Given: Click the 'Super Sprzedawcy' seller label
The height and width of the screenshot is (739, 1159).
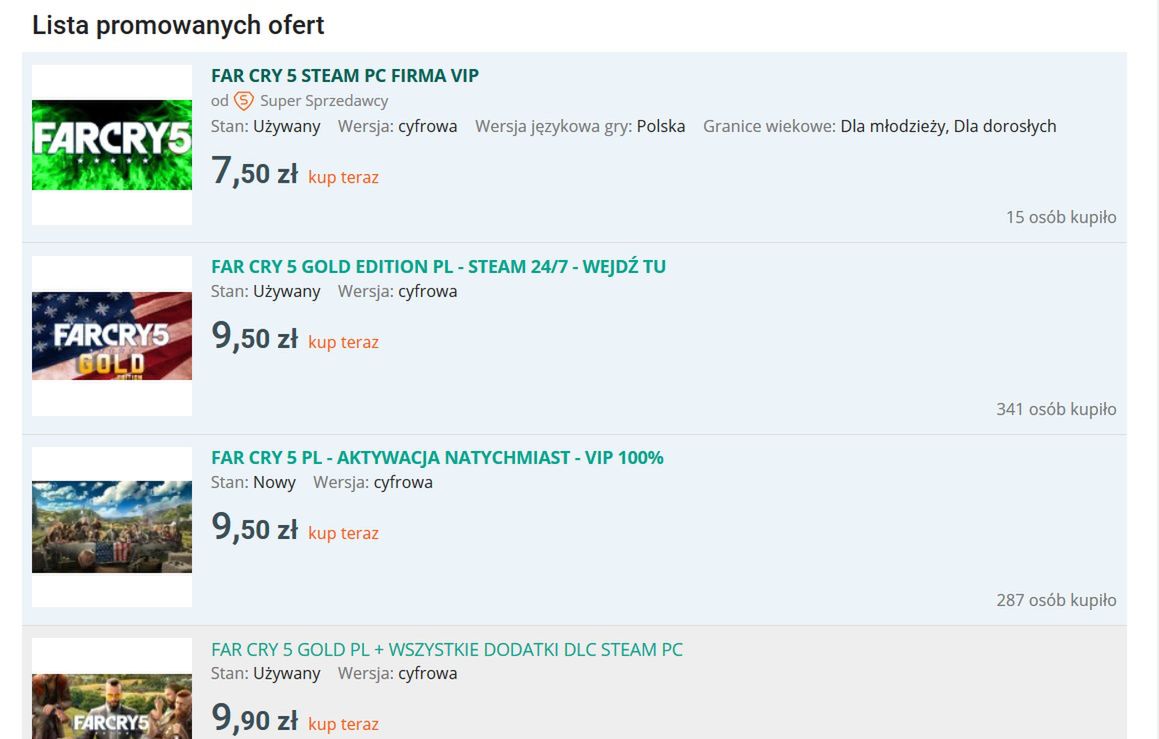Looking at the screenshot, I should tap(324, 101).
